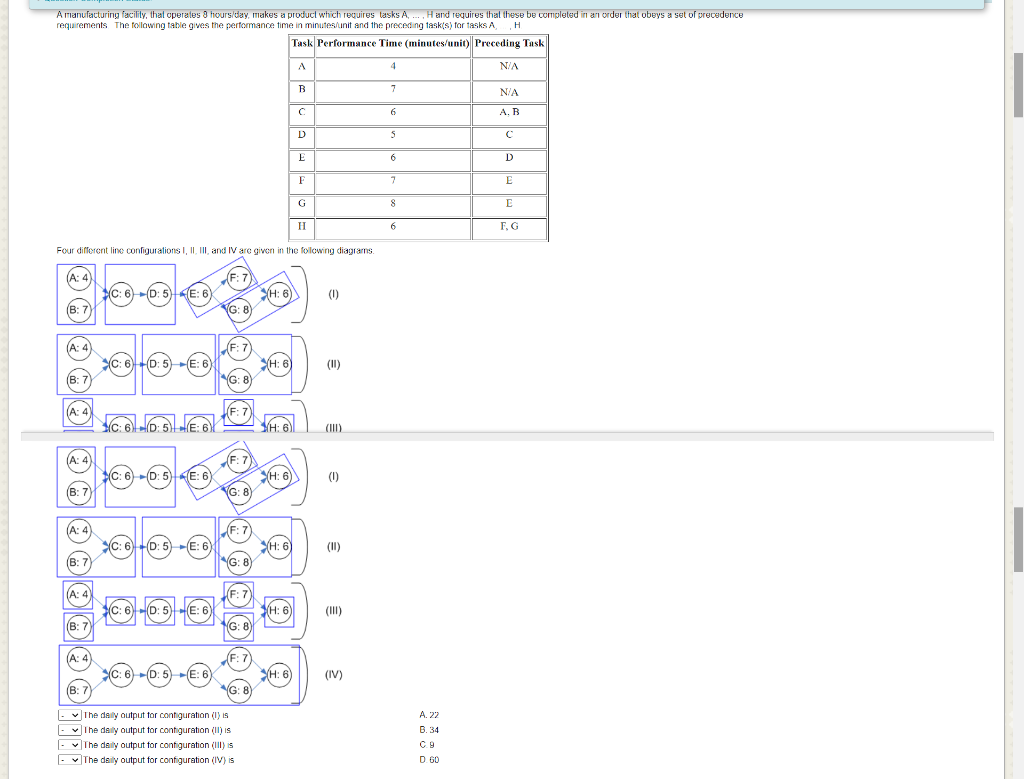Open dropdown for configuration (I) daily output

point(69,715)
